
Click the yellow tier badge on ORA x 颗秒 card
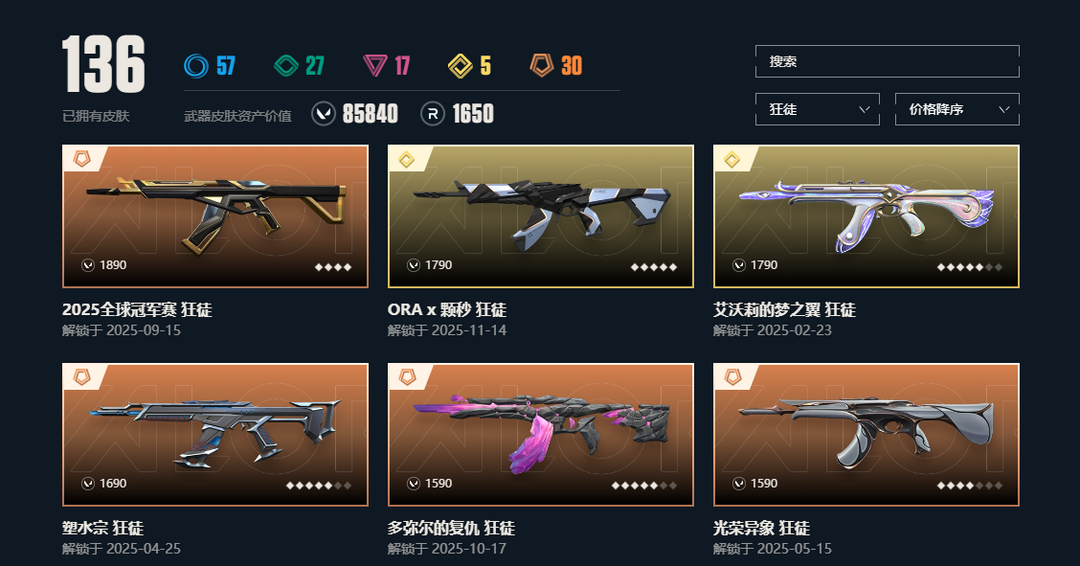pyautogui.click(x=407, y=160)
